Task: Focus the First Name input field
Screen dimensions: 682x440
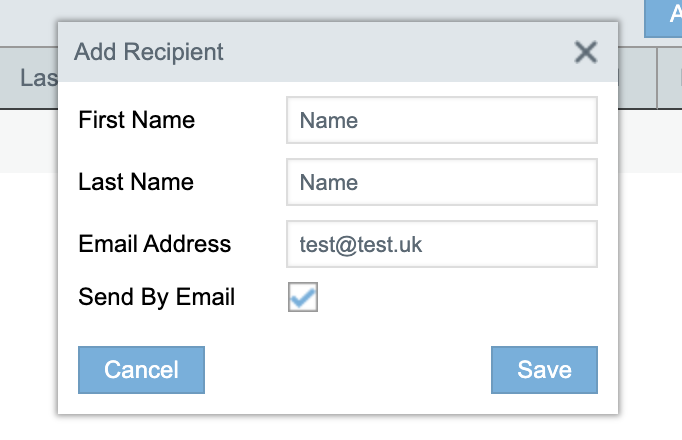Action: point(441,121)
